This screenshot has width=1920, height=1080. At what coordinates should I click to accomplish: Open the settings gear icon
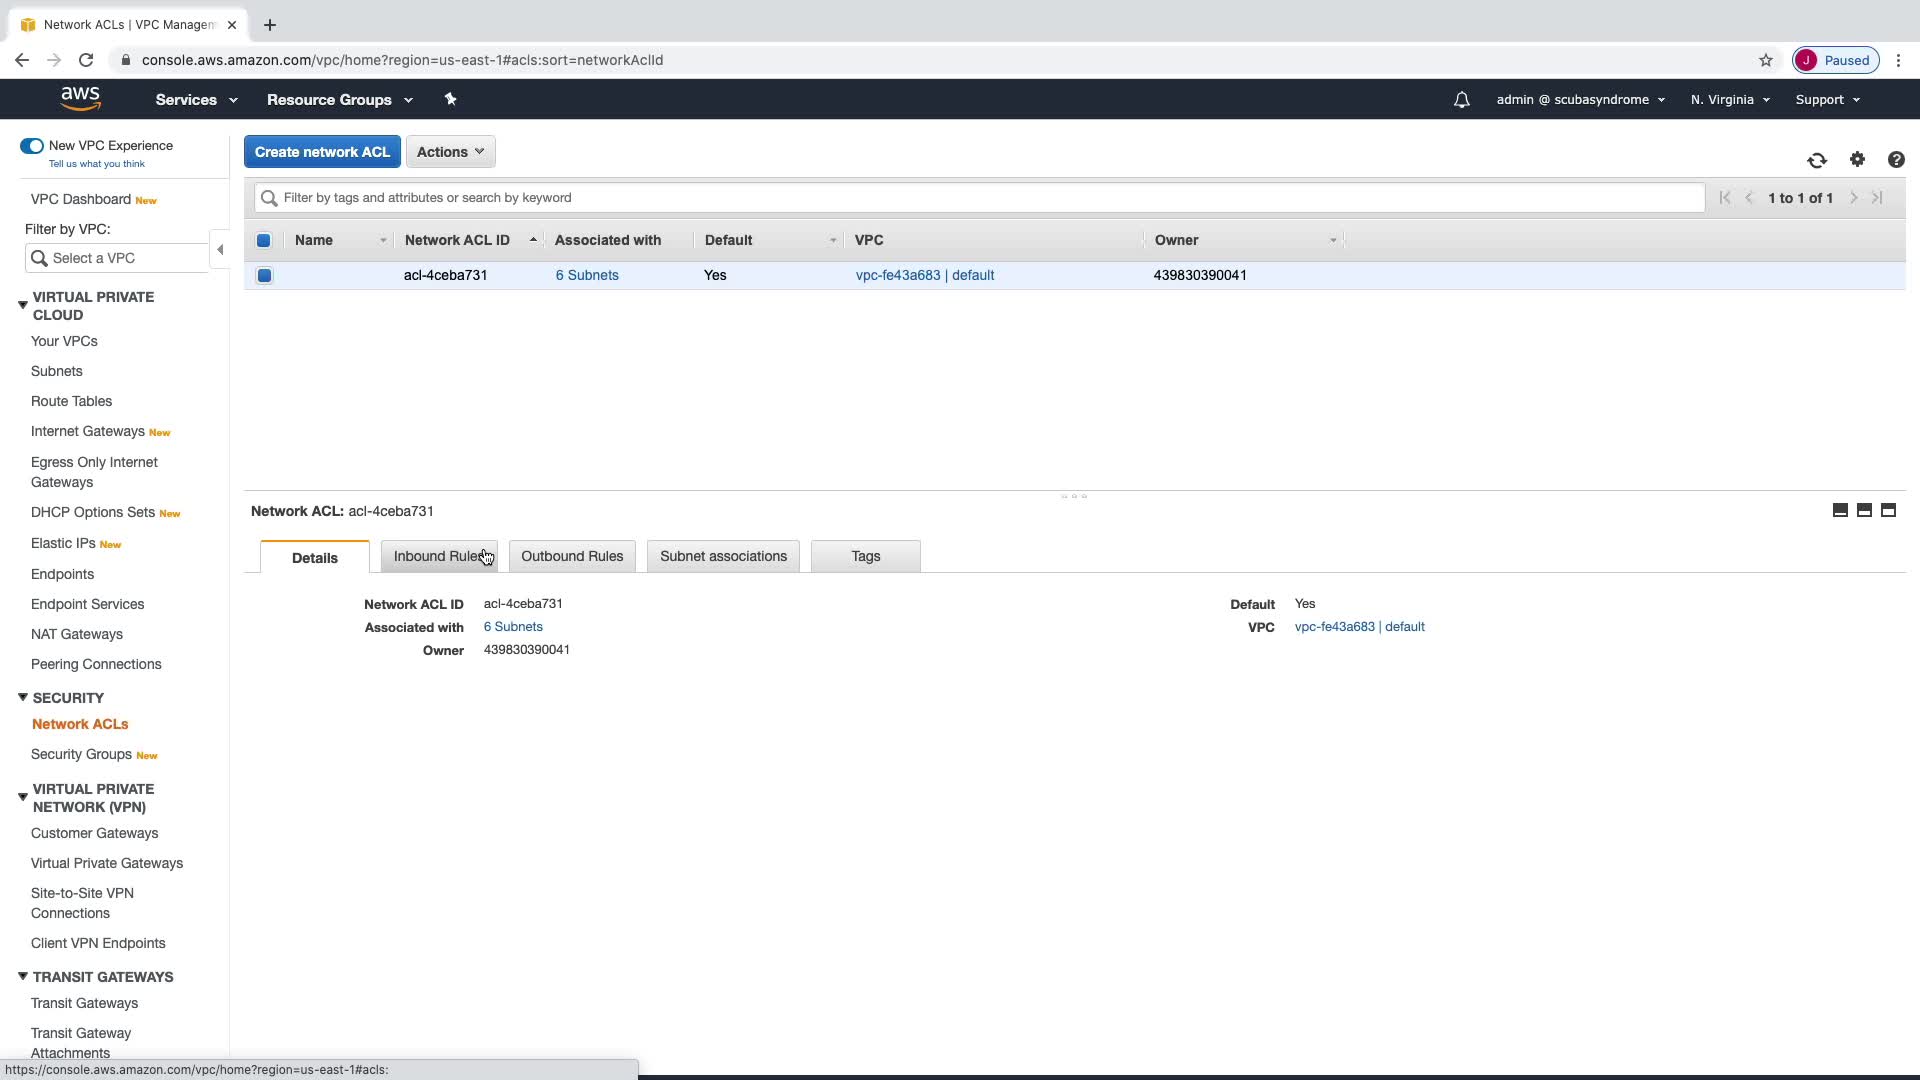1857,159
